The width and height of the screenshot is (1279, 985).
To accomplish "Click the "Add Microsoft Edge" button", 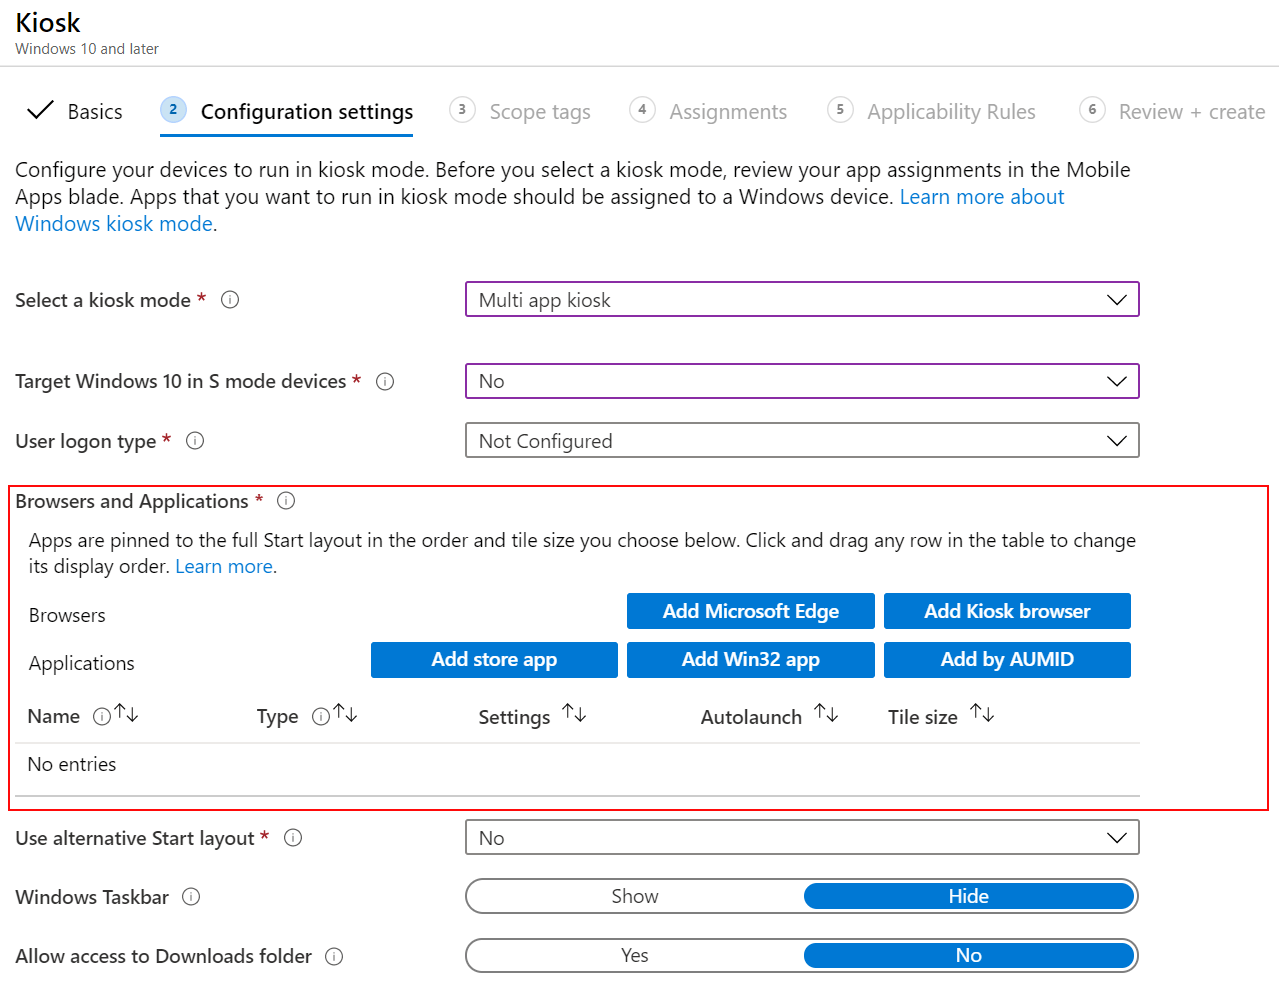I will tap(750, 611).
